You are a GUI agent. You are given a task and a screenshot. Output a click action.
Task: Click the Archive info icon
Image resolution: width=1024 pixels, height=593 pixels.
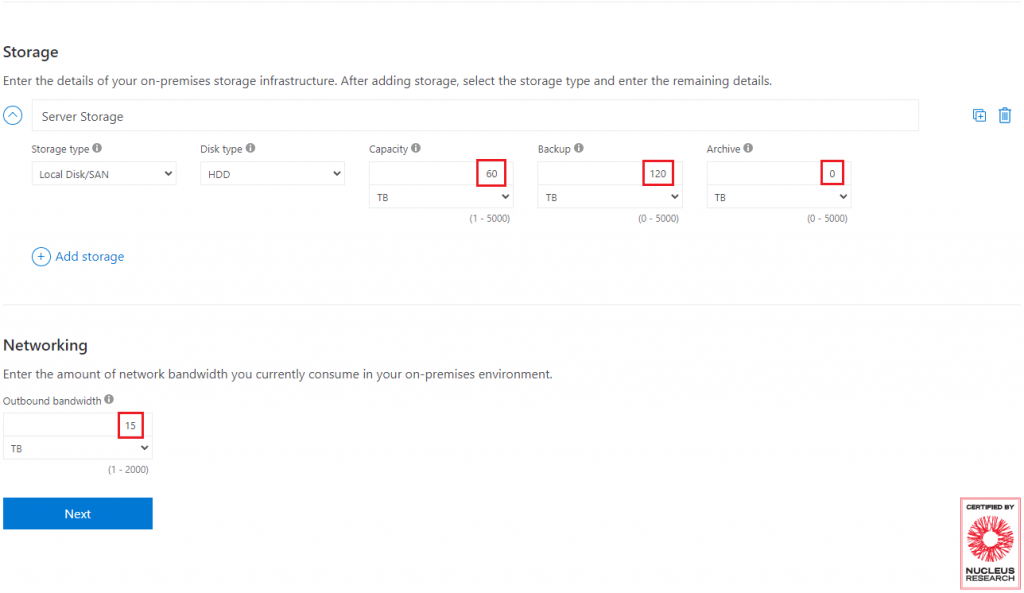[x=748, y=148]
